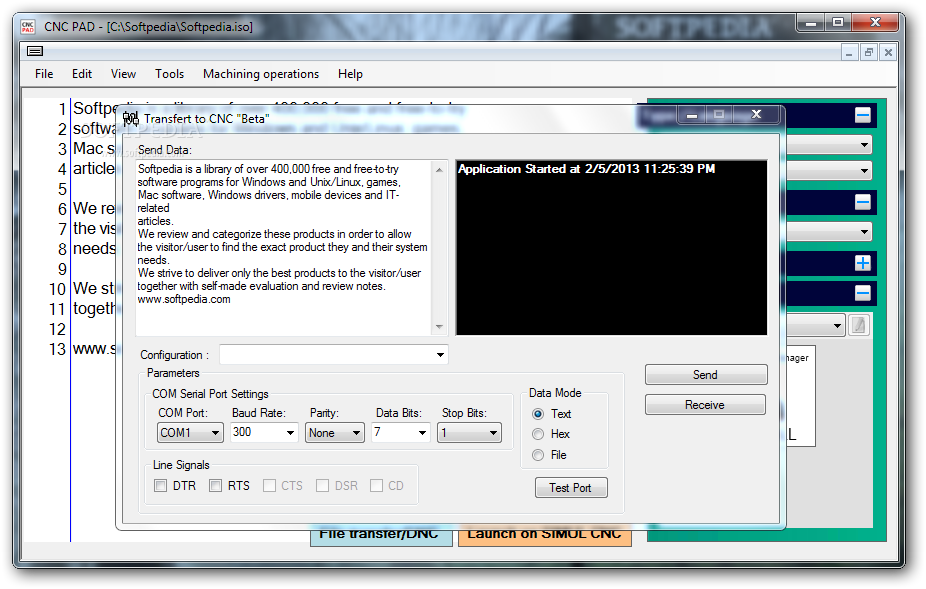
Task: Click the edit pencil icon in right panel
Action: pyautogui.click(x=859, y=325)
